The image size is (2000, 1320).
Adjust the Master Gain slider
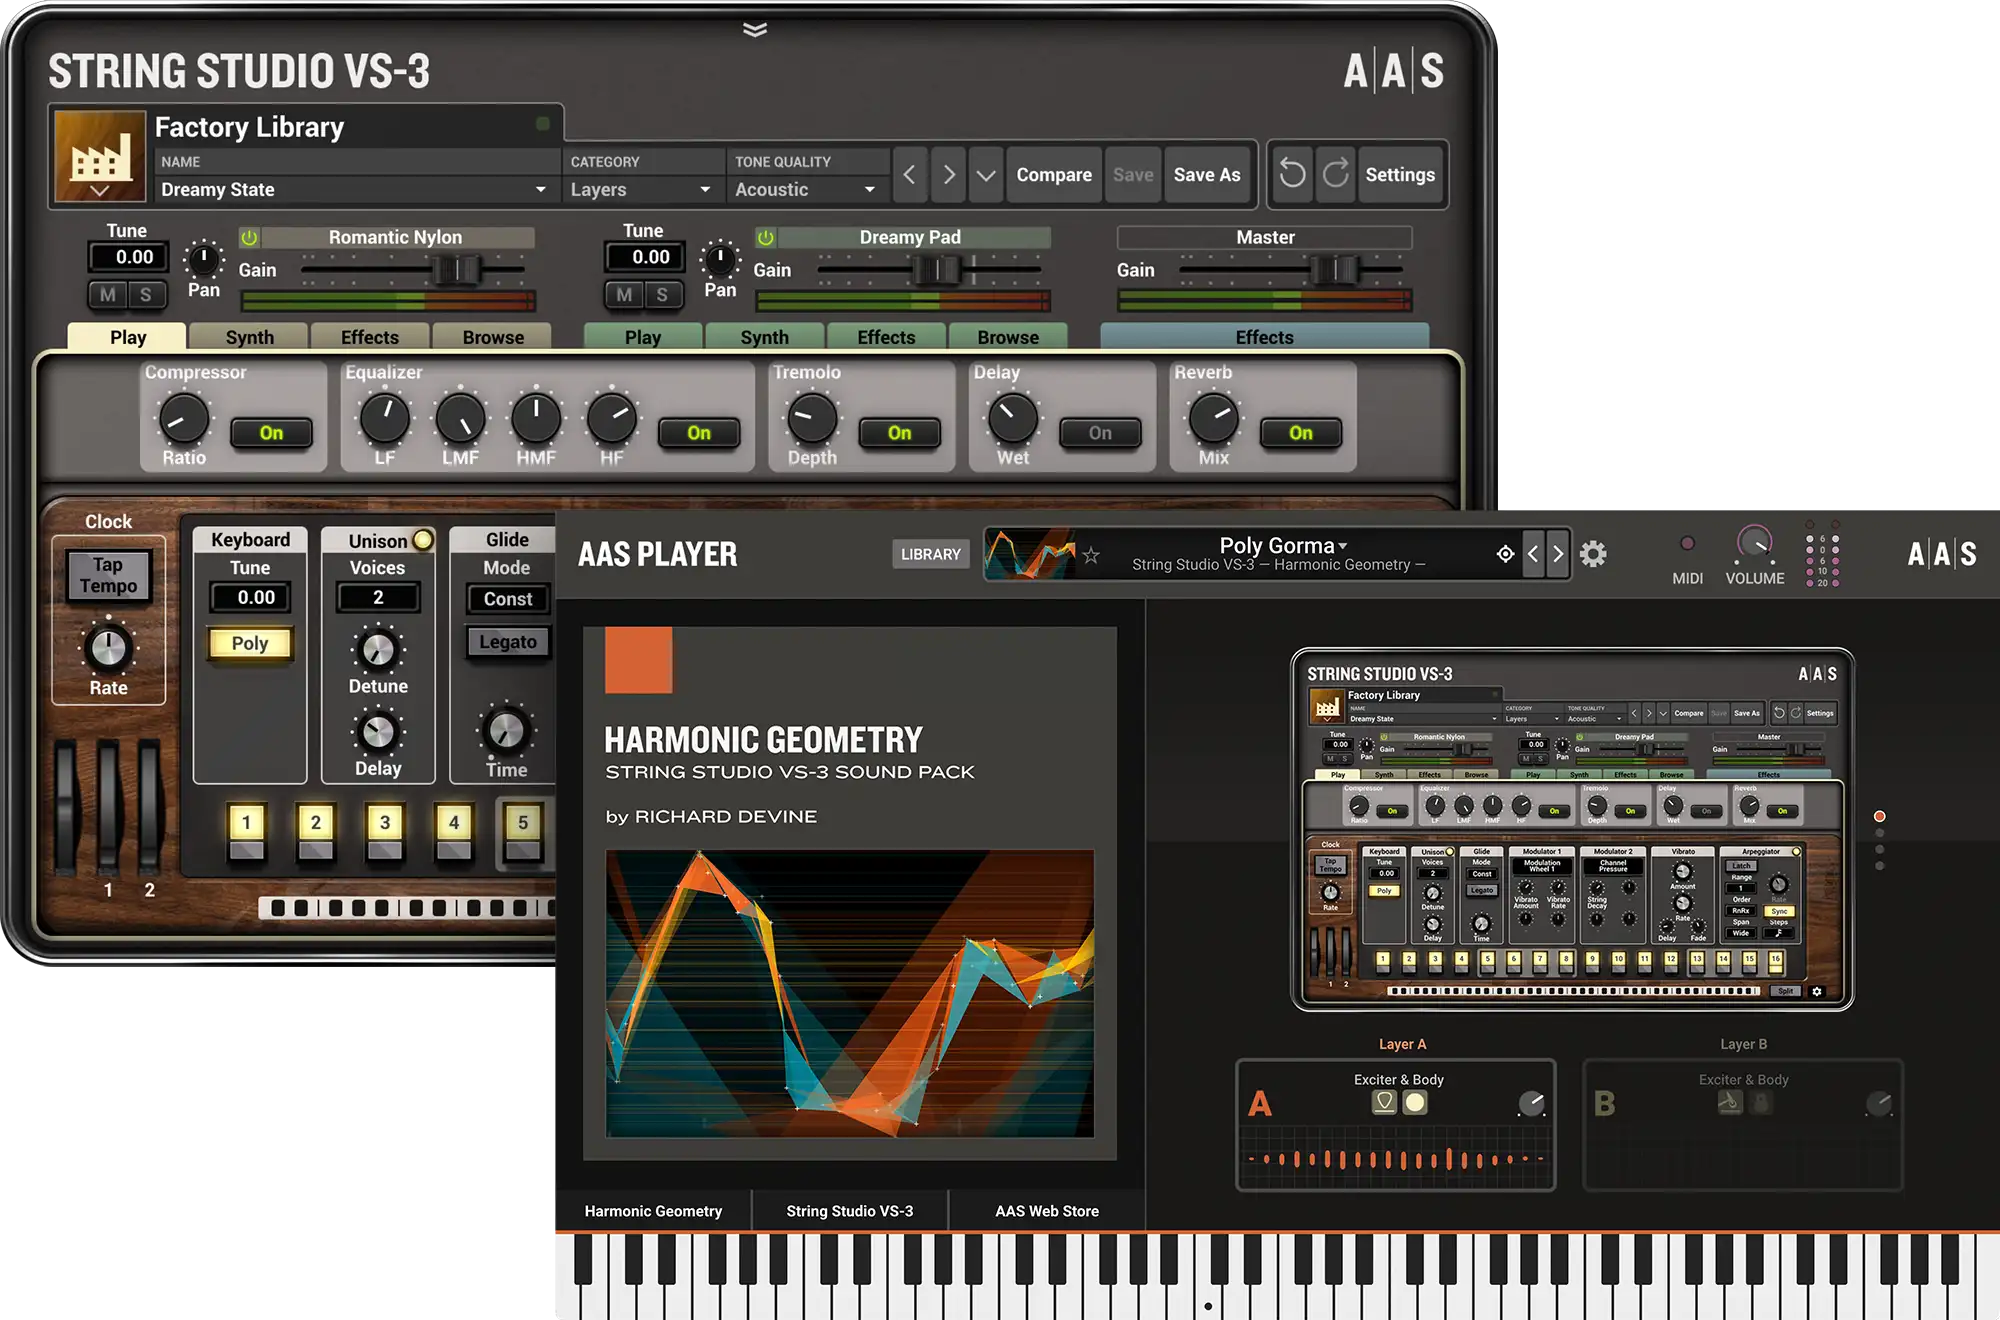point(1334,269)
